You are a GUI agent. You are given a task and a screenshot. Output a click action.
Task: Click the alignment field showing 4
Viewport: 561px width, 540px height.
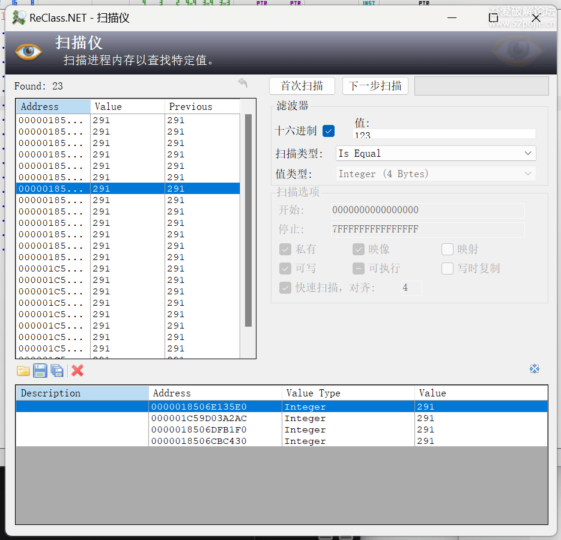[411, 288]
